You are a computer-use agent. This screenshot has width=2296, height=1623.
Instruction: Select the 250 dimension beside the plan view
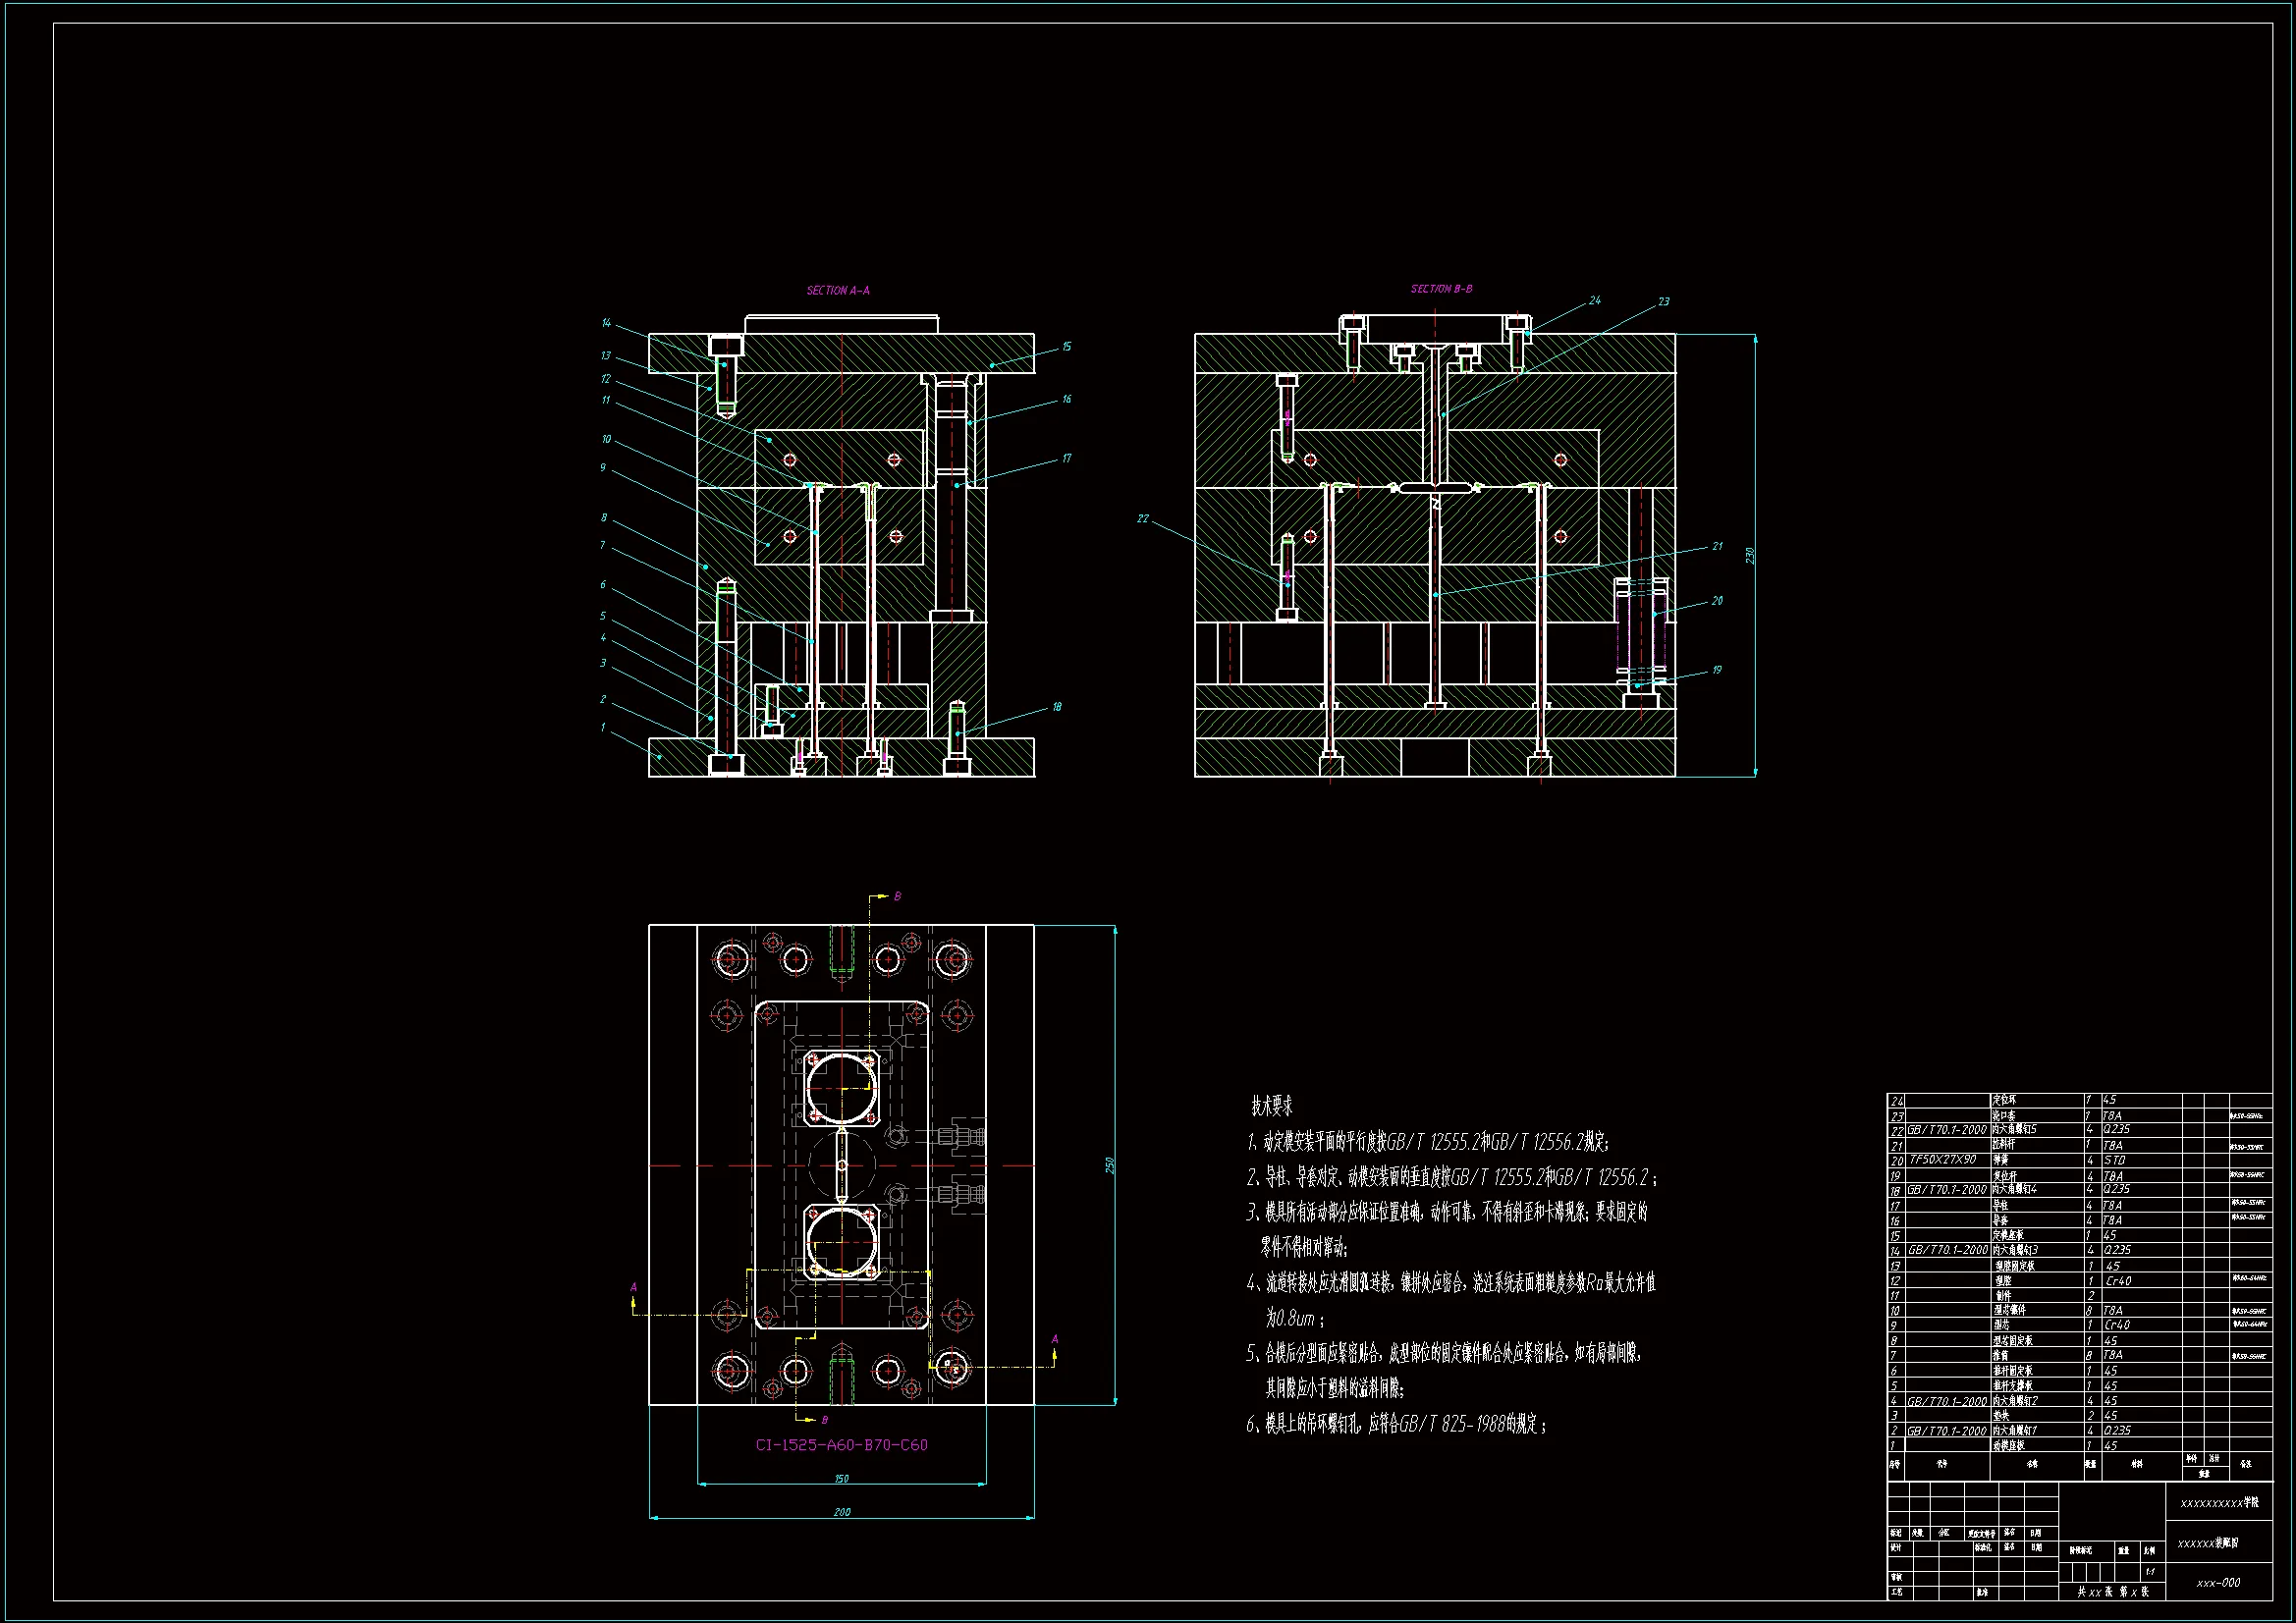point(1109,1165)
